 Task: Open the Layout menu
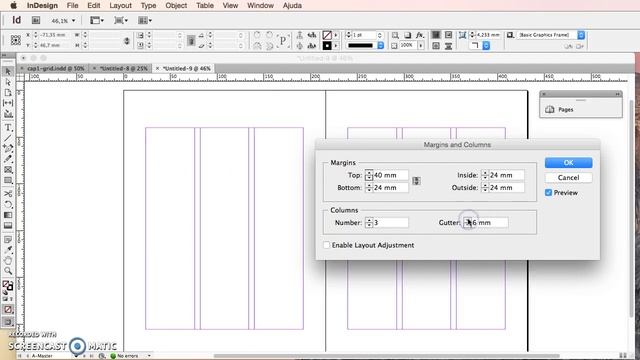tap(120, 5)
